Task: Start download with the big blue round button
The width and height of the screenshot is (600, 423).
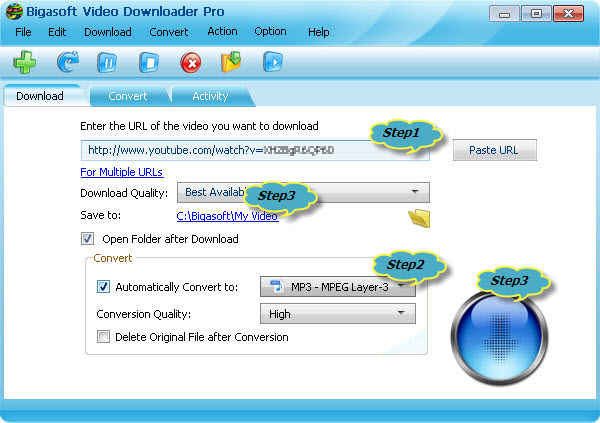Action: click(x=499, y=338)
